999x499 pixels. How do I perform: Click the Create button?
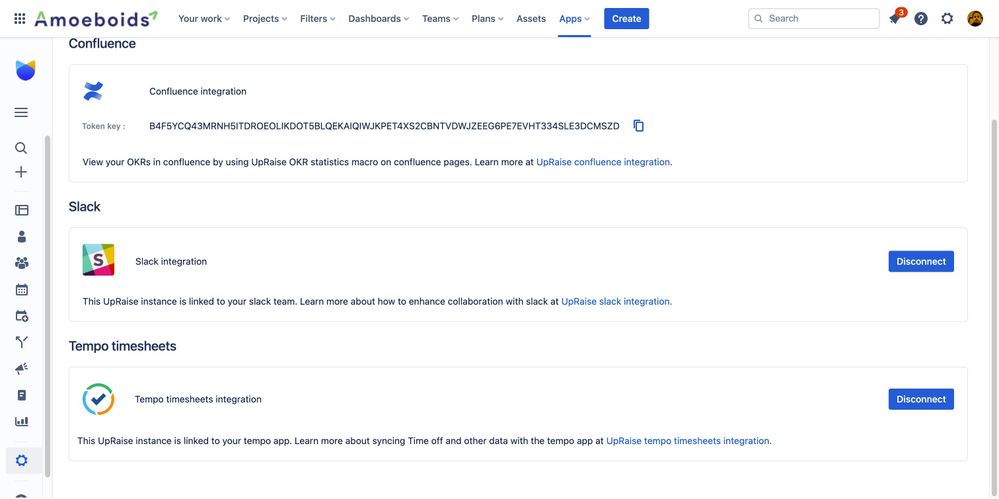[626, 18]
